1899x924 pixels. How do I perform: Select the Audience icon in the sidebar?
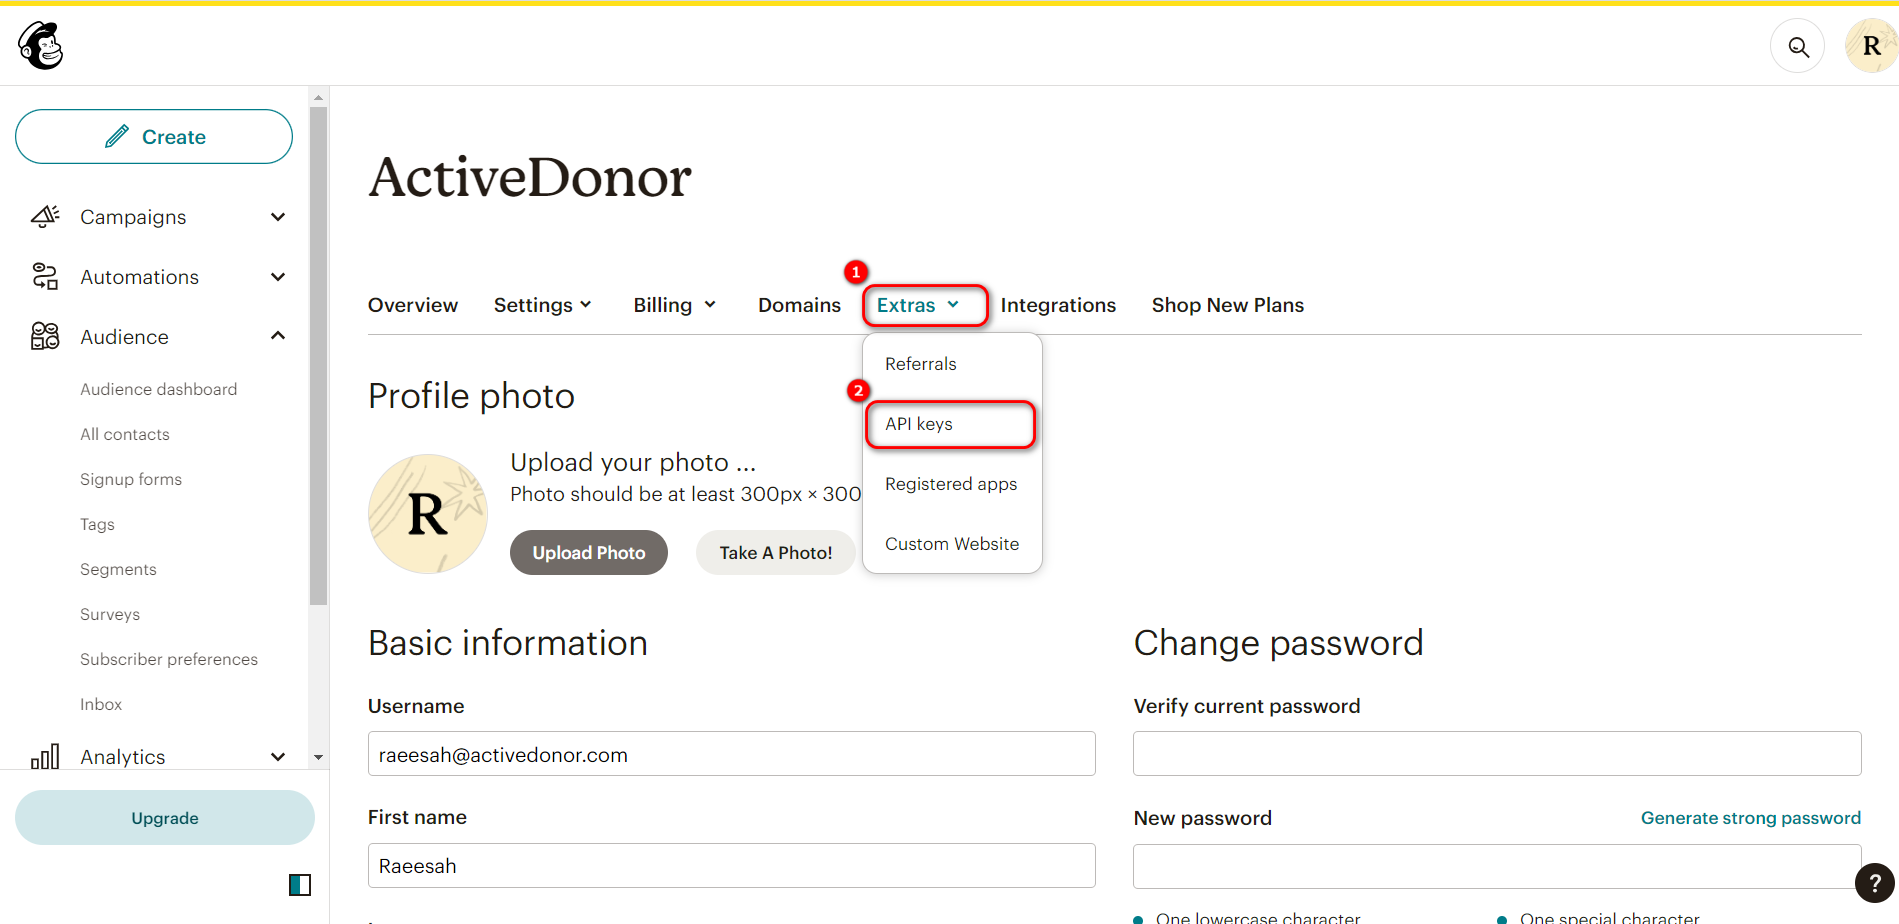point(44,336)
